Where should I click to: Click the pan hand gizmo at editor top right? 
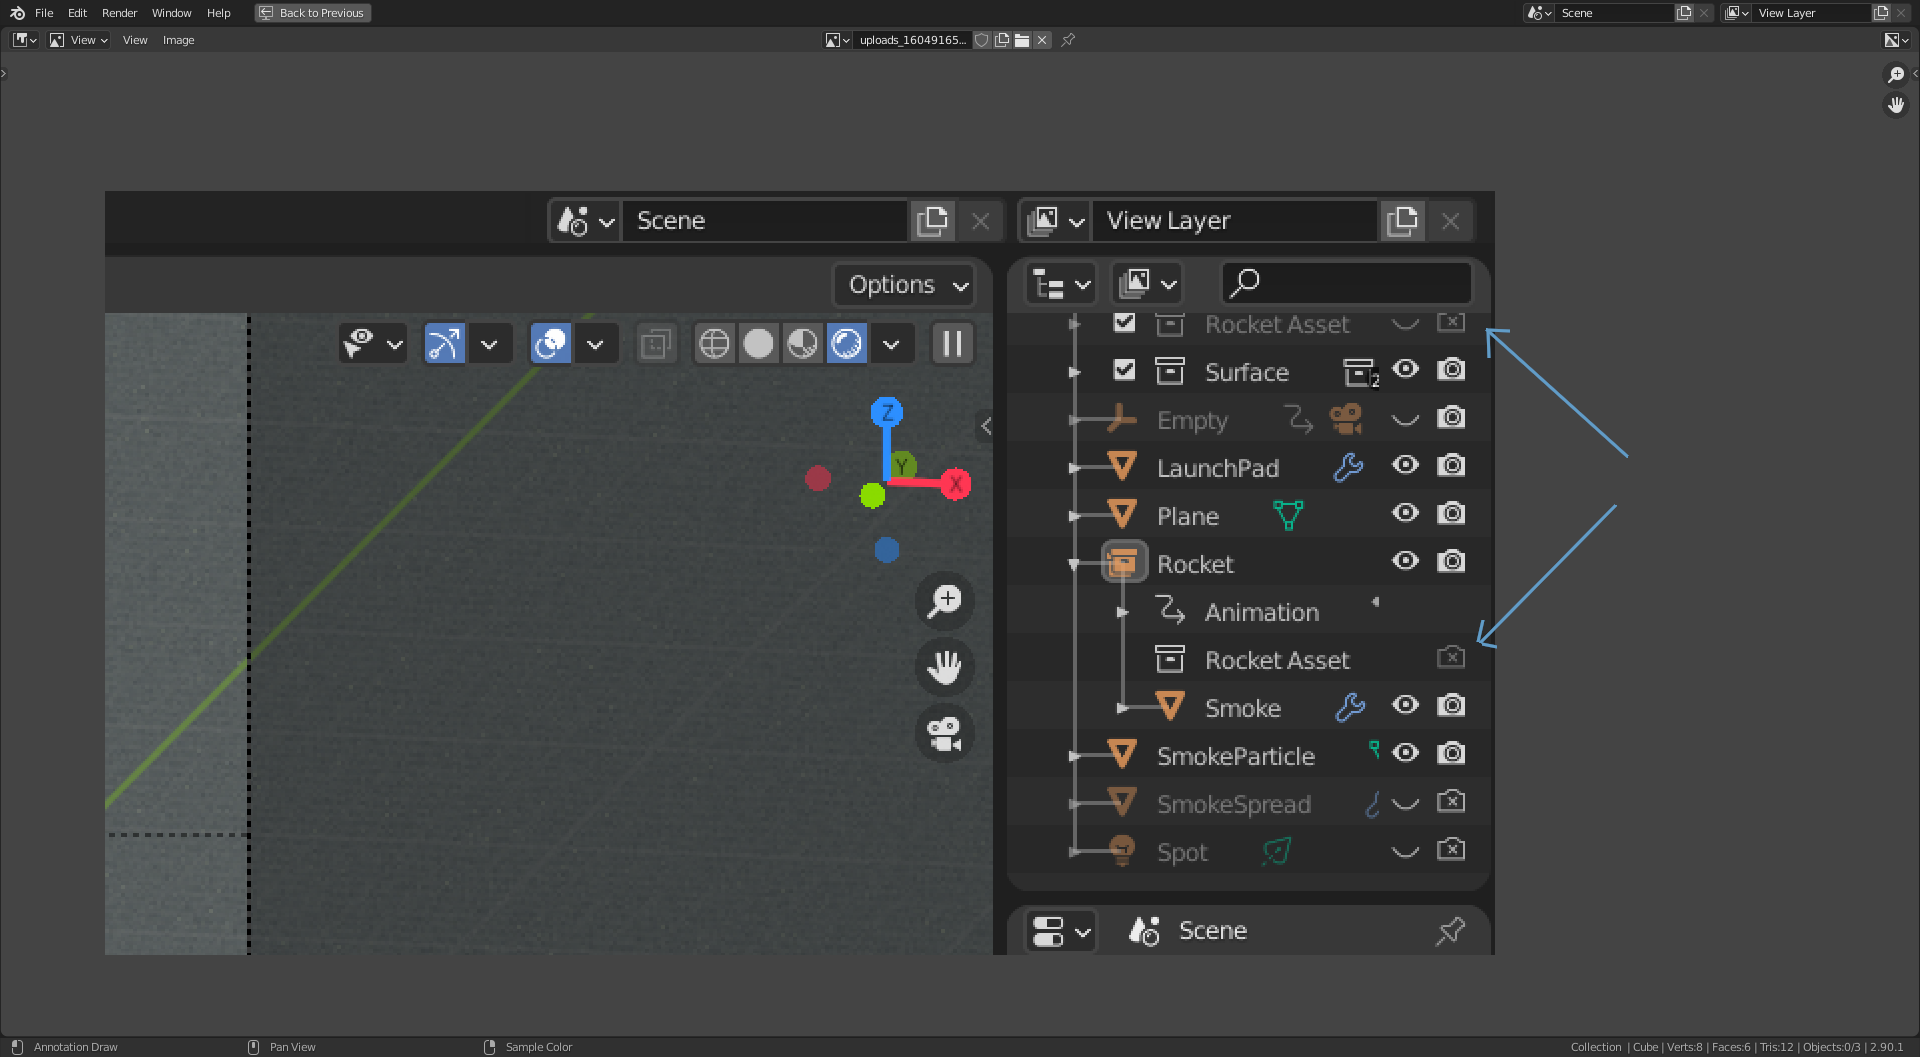[1896, 105]
